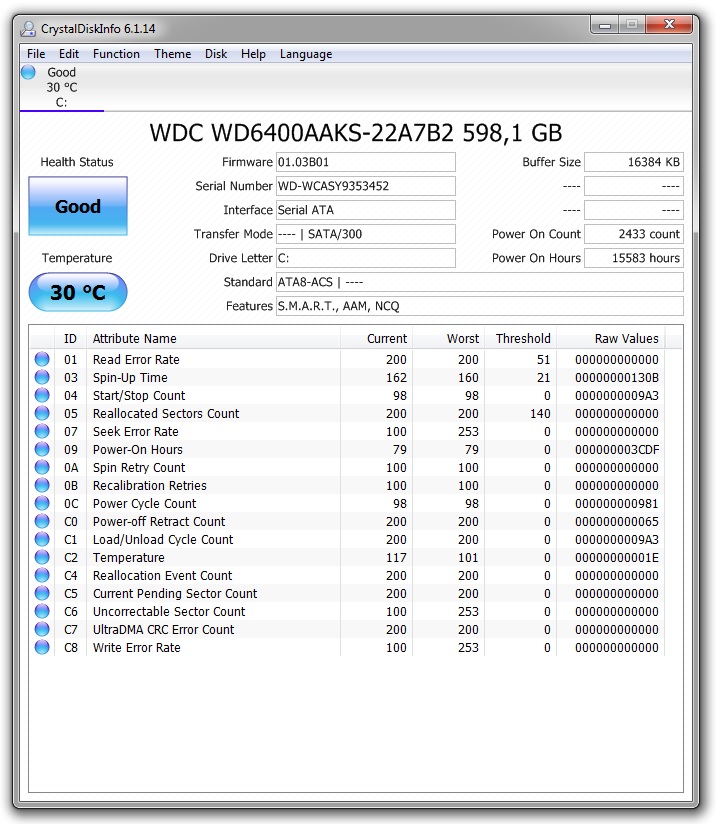Open the Function menu

point(116,54)
